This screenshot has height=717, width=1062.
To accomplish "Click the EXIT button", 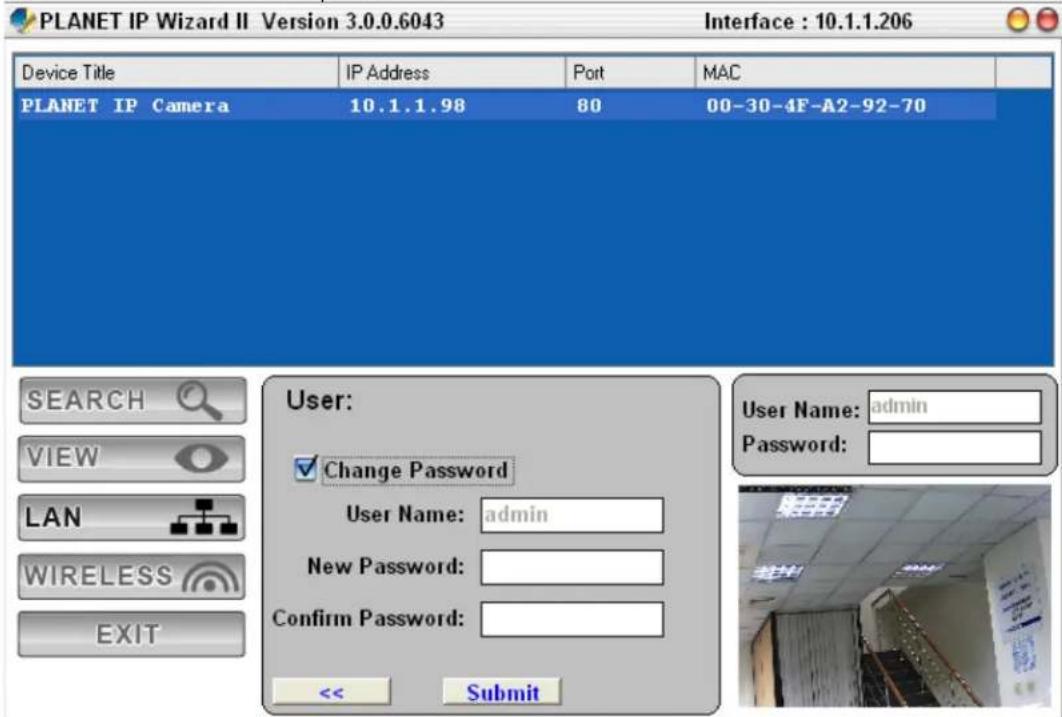I will (131, 634).
